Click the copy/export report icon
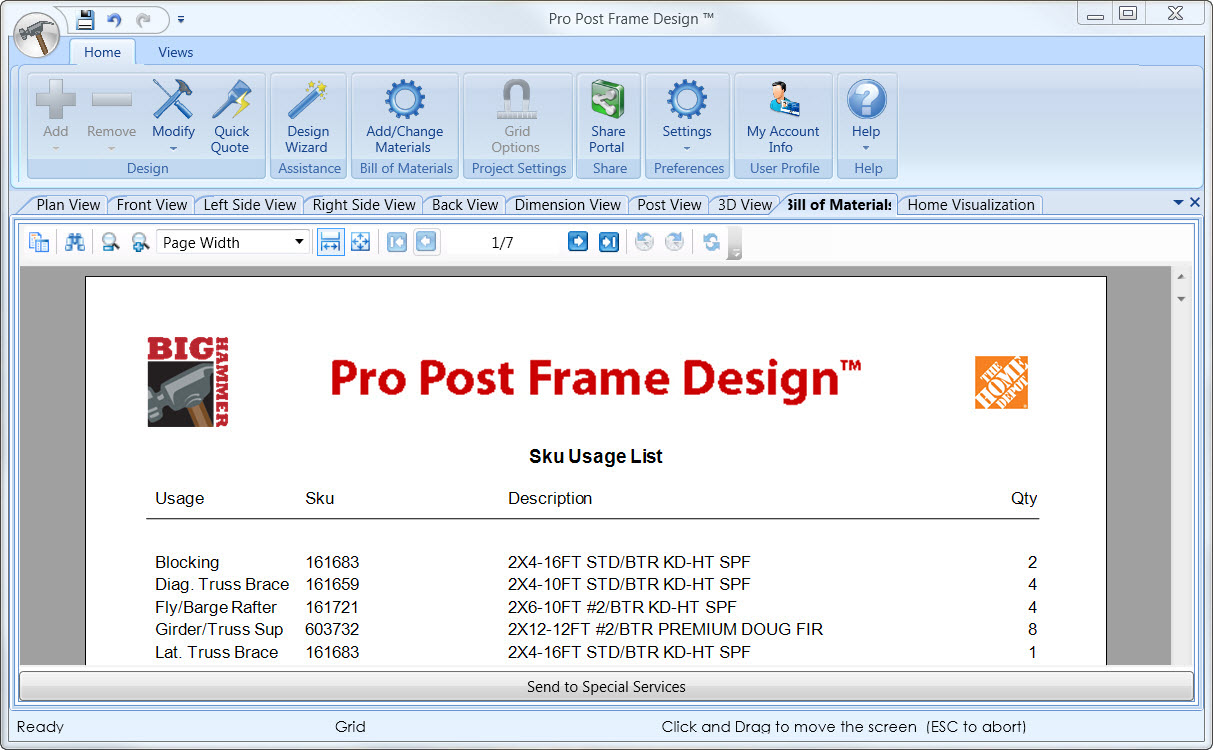The height and width of the screenshot is (750, 1213). (x=39, y=242)
